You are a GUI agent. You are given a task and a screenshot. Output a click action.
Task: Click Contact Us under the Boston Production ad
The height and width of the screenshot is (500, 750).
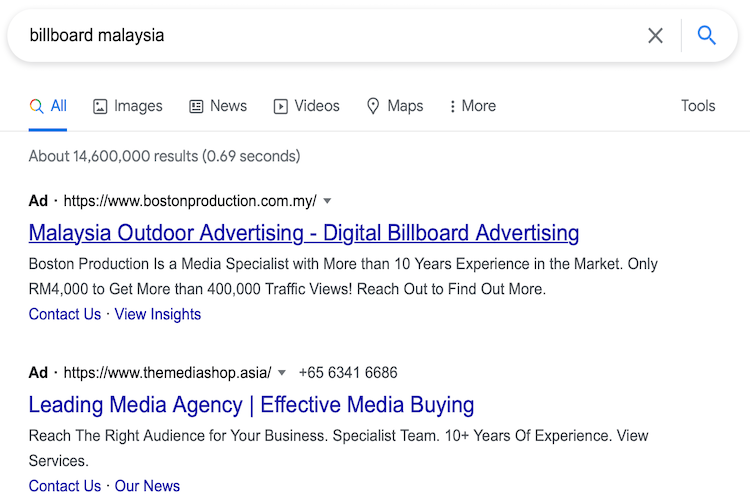(x=65, y=314)
